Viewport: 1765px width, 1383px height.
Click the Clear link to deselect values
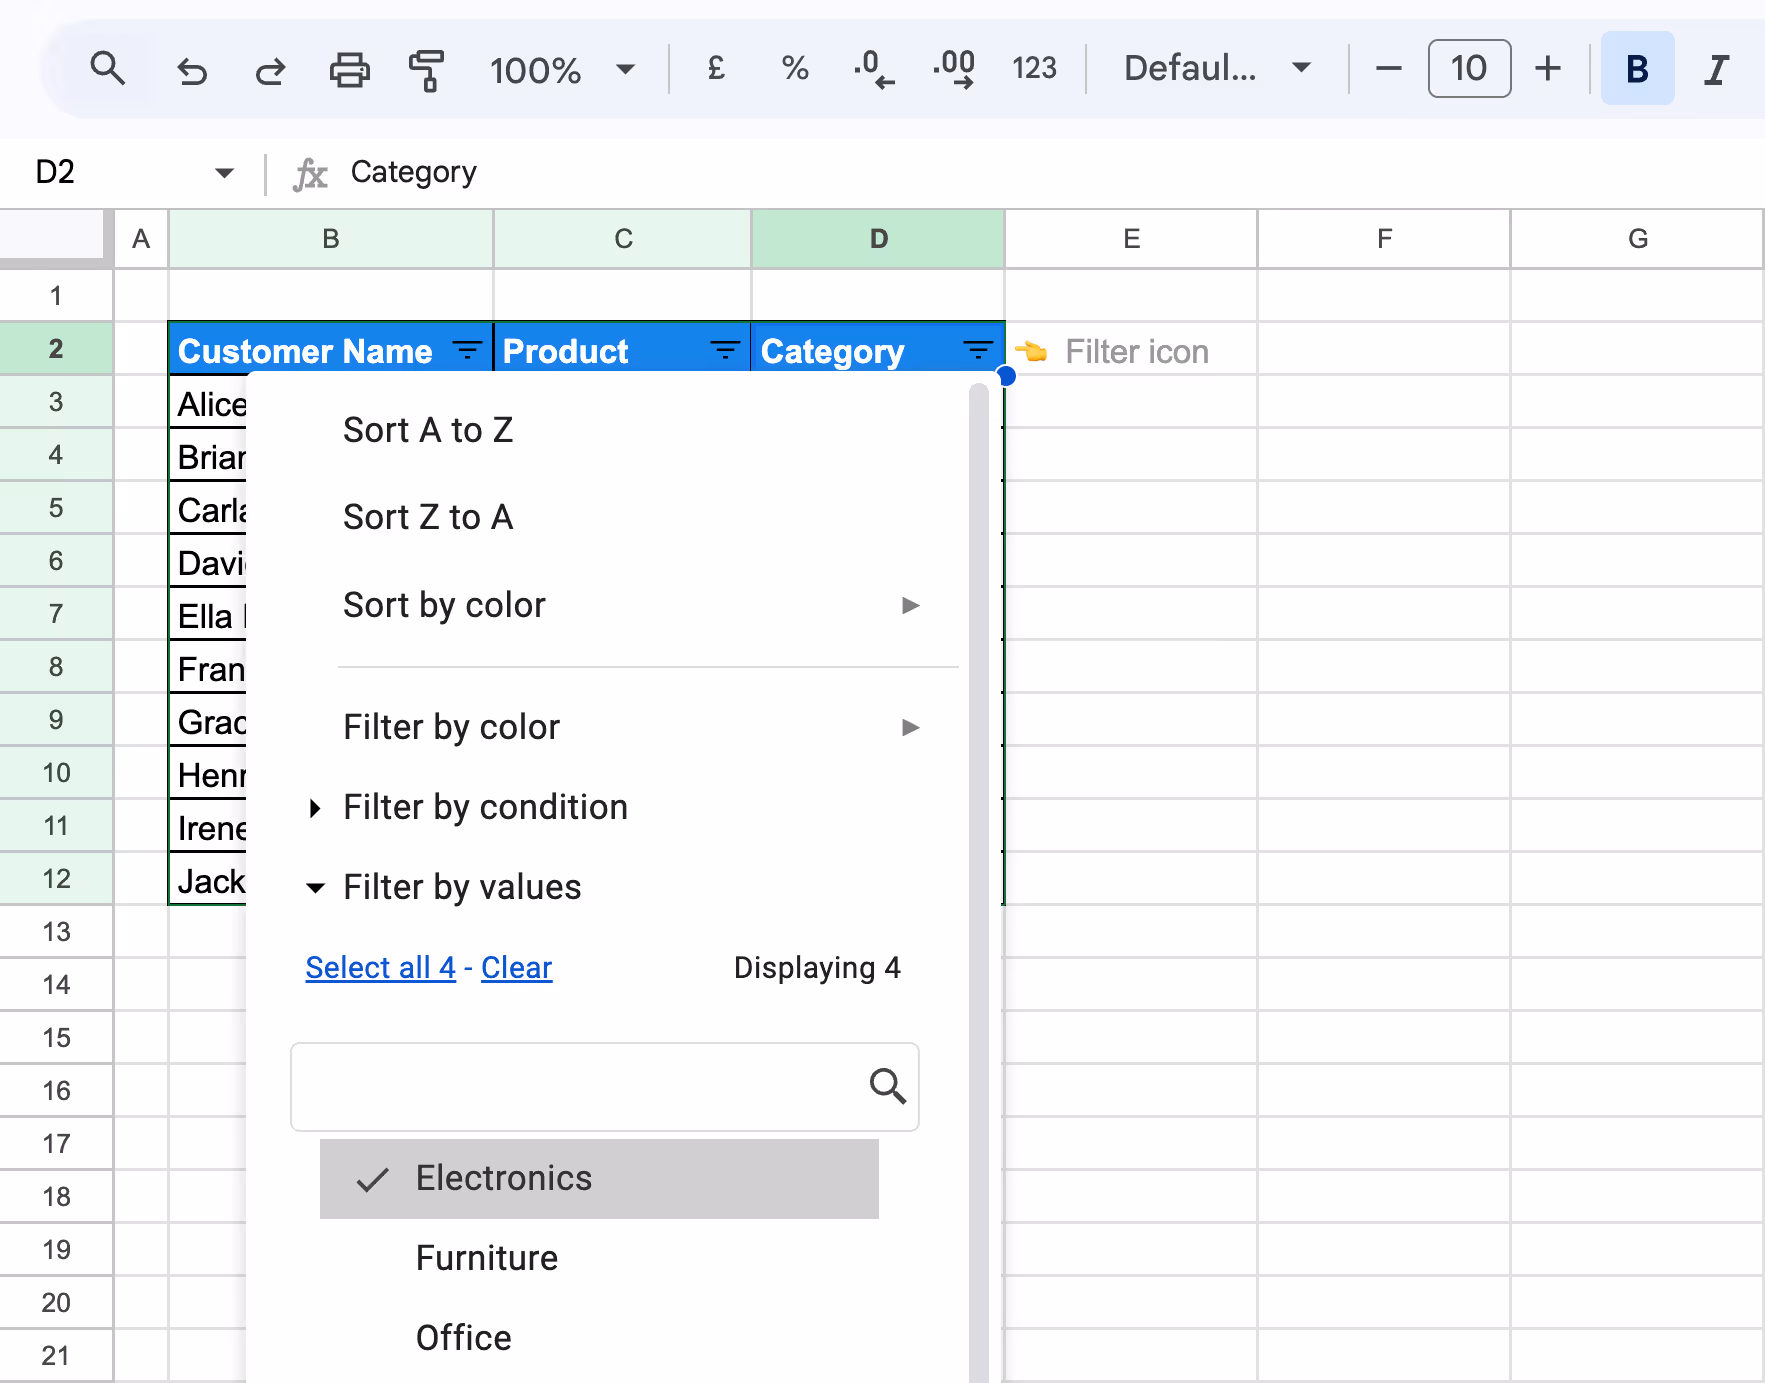pos(516,967)
